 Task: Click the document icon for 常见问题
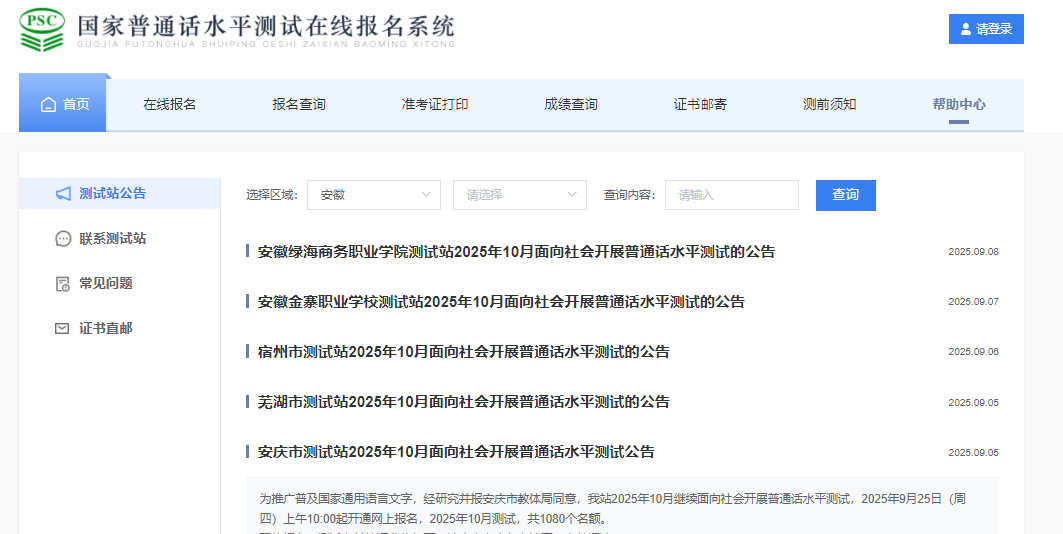tap(63, 284)
